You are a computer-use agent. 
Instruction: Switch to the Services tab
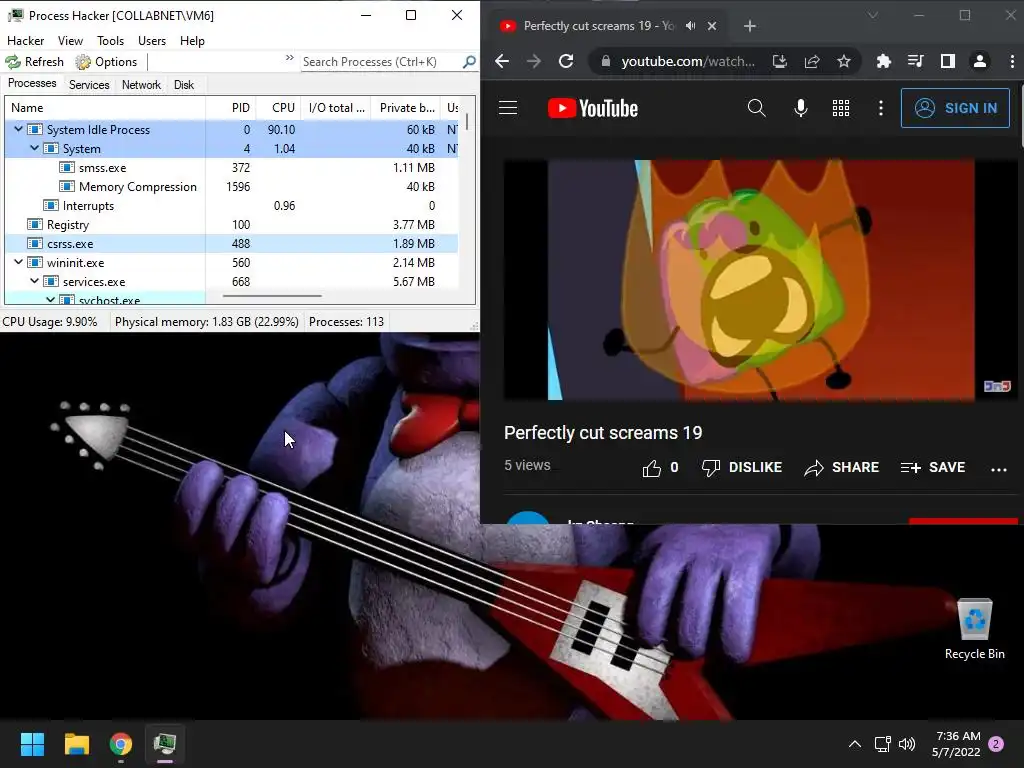(89, 85)
